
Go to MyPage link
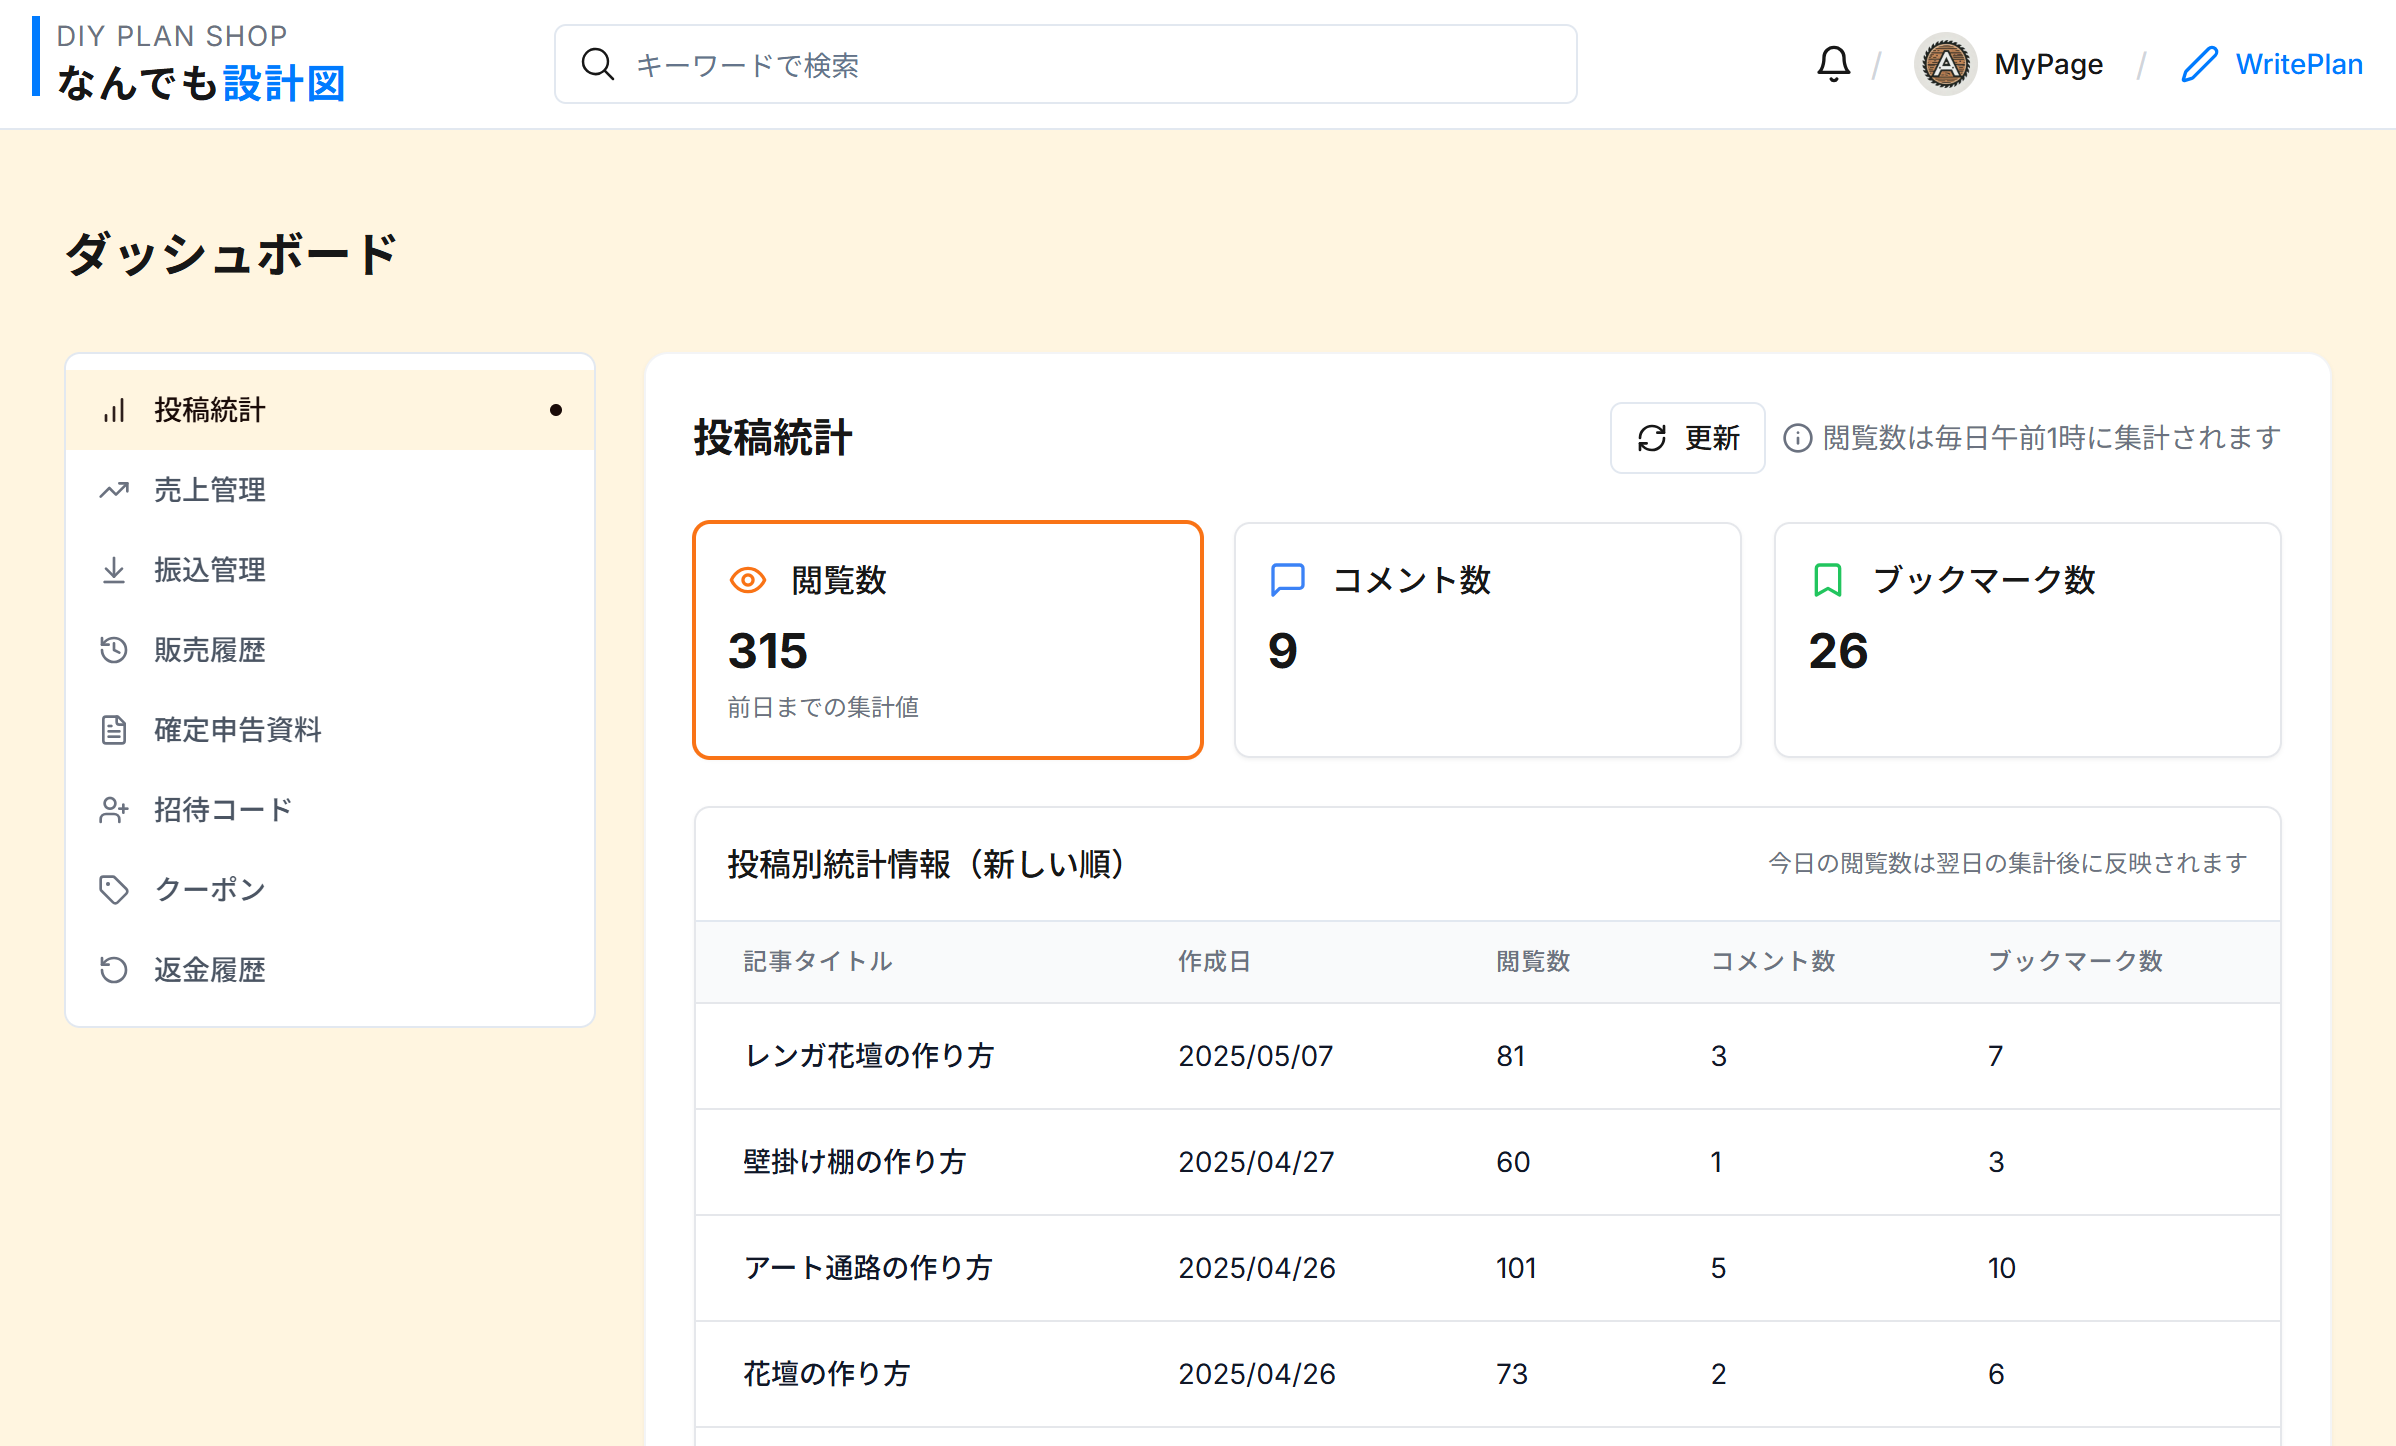(x=2048, y=64)
